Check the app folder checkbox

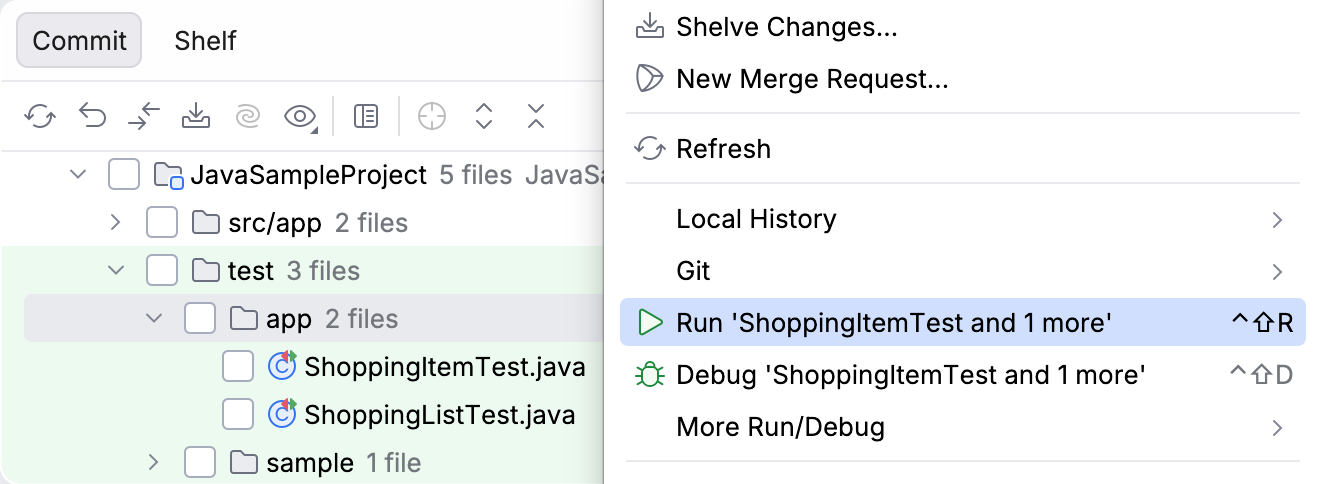200,319
